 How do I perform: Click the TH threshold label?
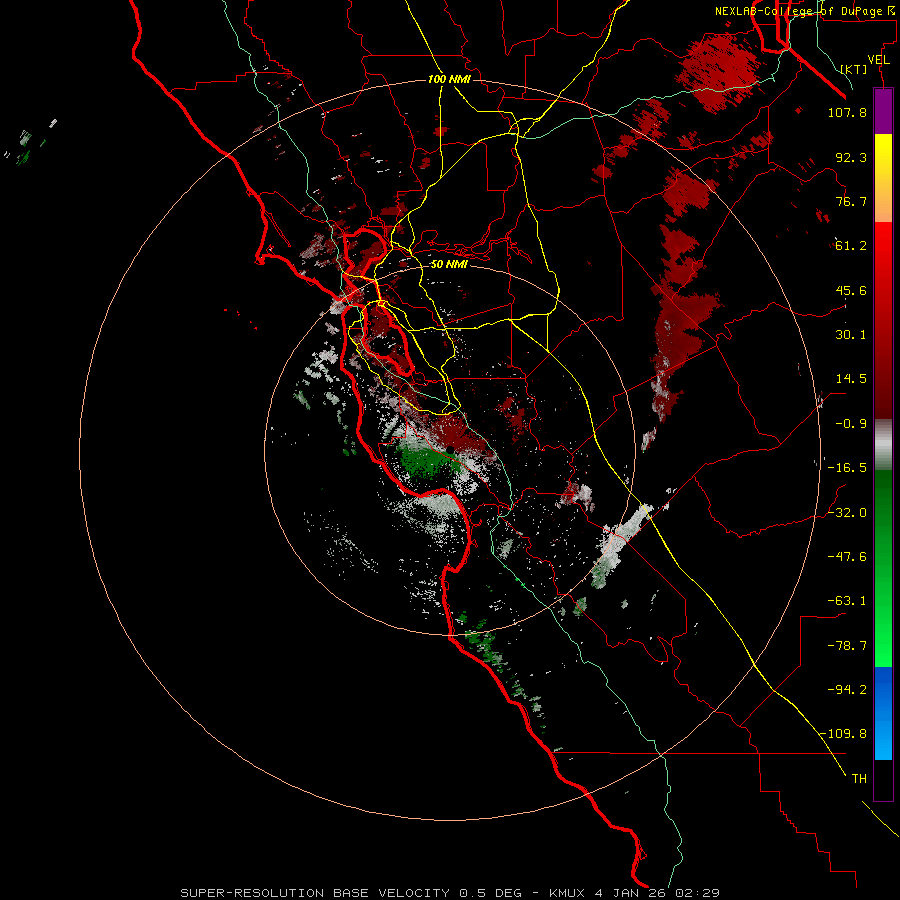pyautogui.click(x=859, y=779)
